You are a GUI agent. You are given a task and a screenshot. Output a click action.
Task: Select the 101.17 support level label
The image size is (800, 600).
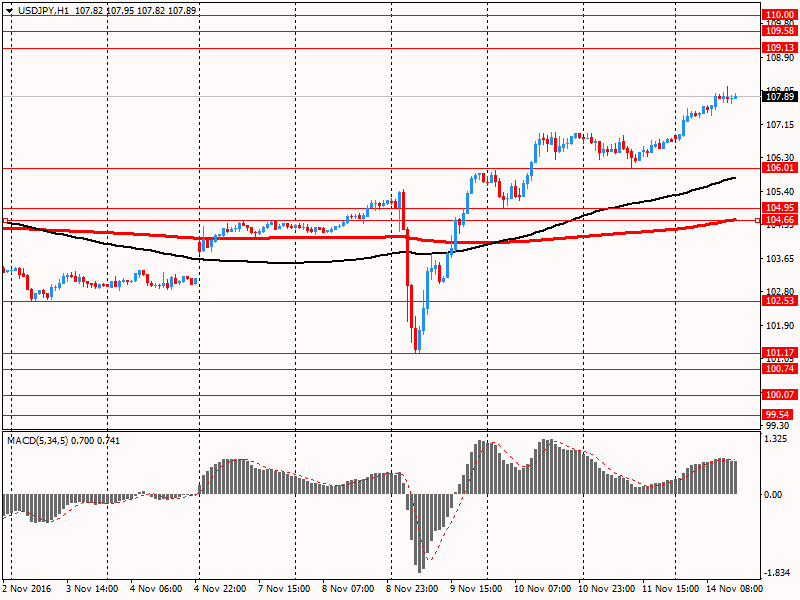click(780, 353)
